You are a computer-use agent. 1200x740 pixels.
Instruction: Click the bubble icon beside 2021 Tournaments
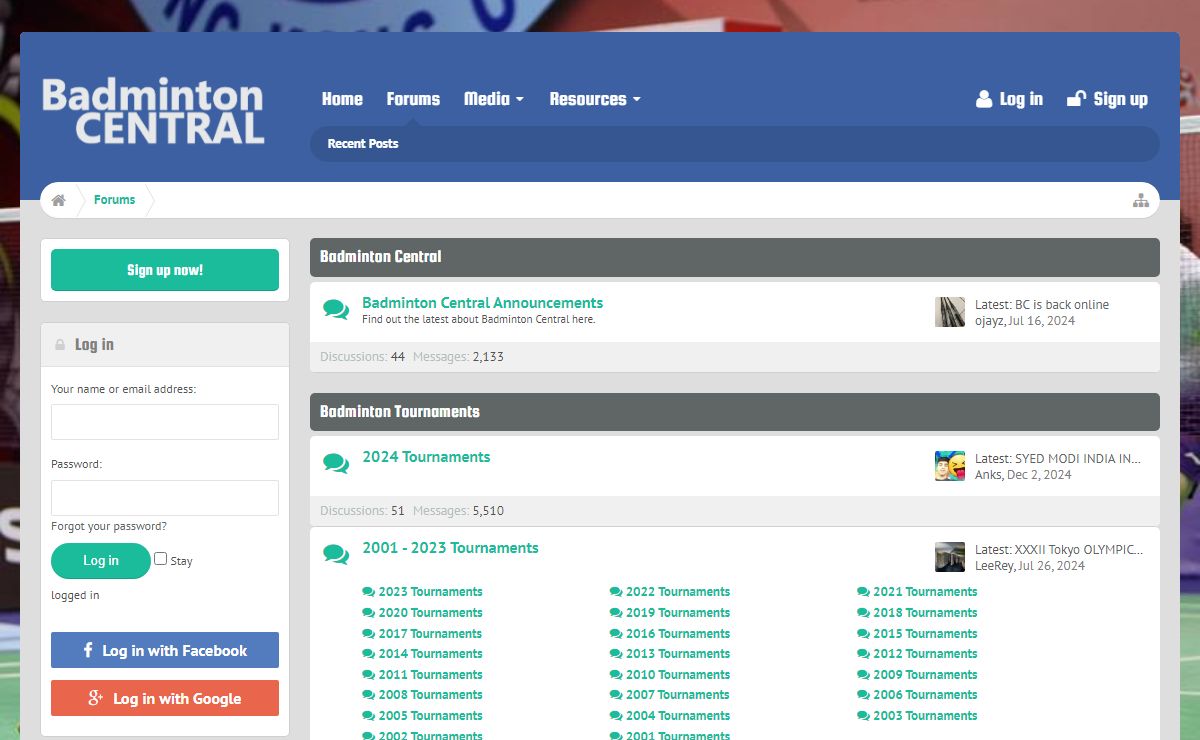[x=863, y=592]
